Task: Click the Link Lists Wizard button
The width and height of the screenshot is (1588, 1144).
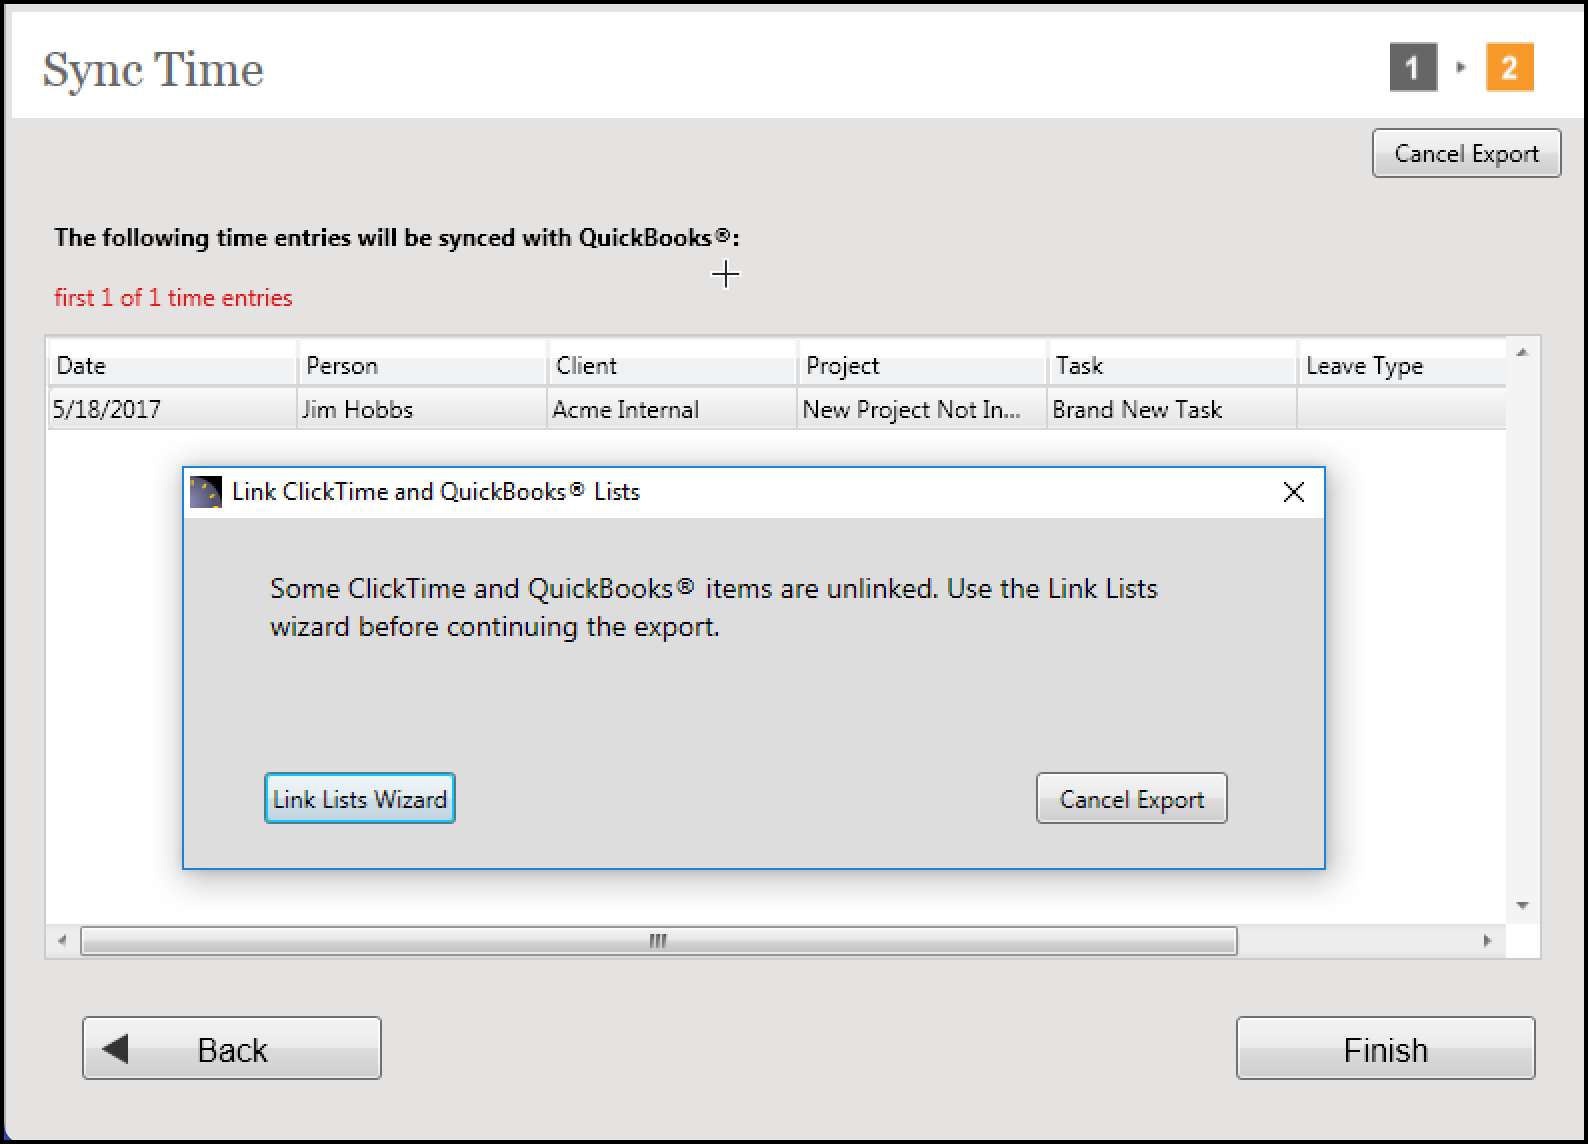Action: (x=360, y=798)
